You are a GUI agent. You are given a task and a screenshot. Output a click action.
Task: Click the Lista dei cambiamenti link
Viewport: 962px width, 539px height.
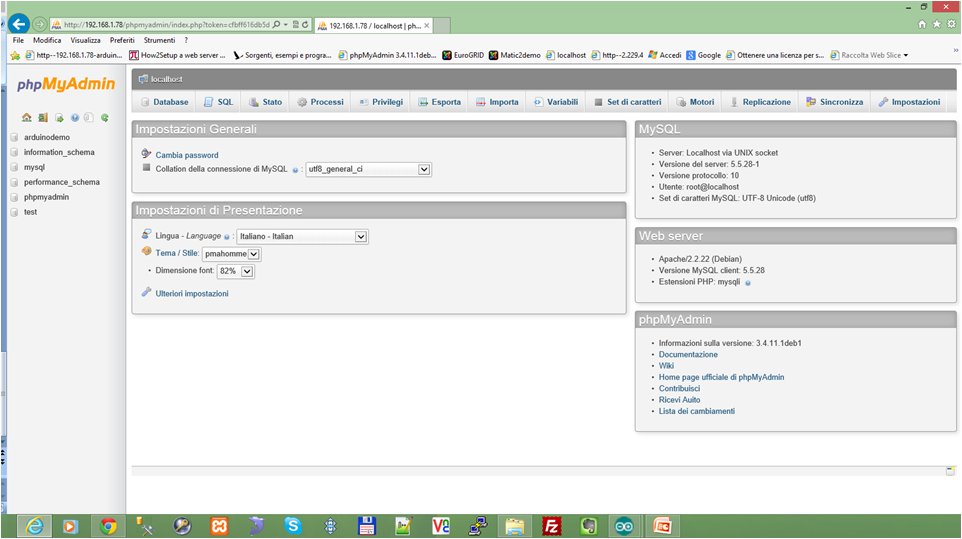[x=696, y=411]
